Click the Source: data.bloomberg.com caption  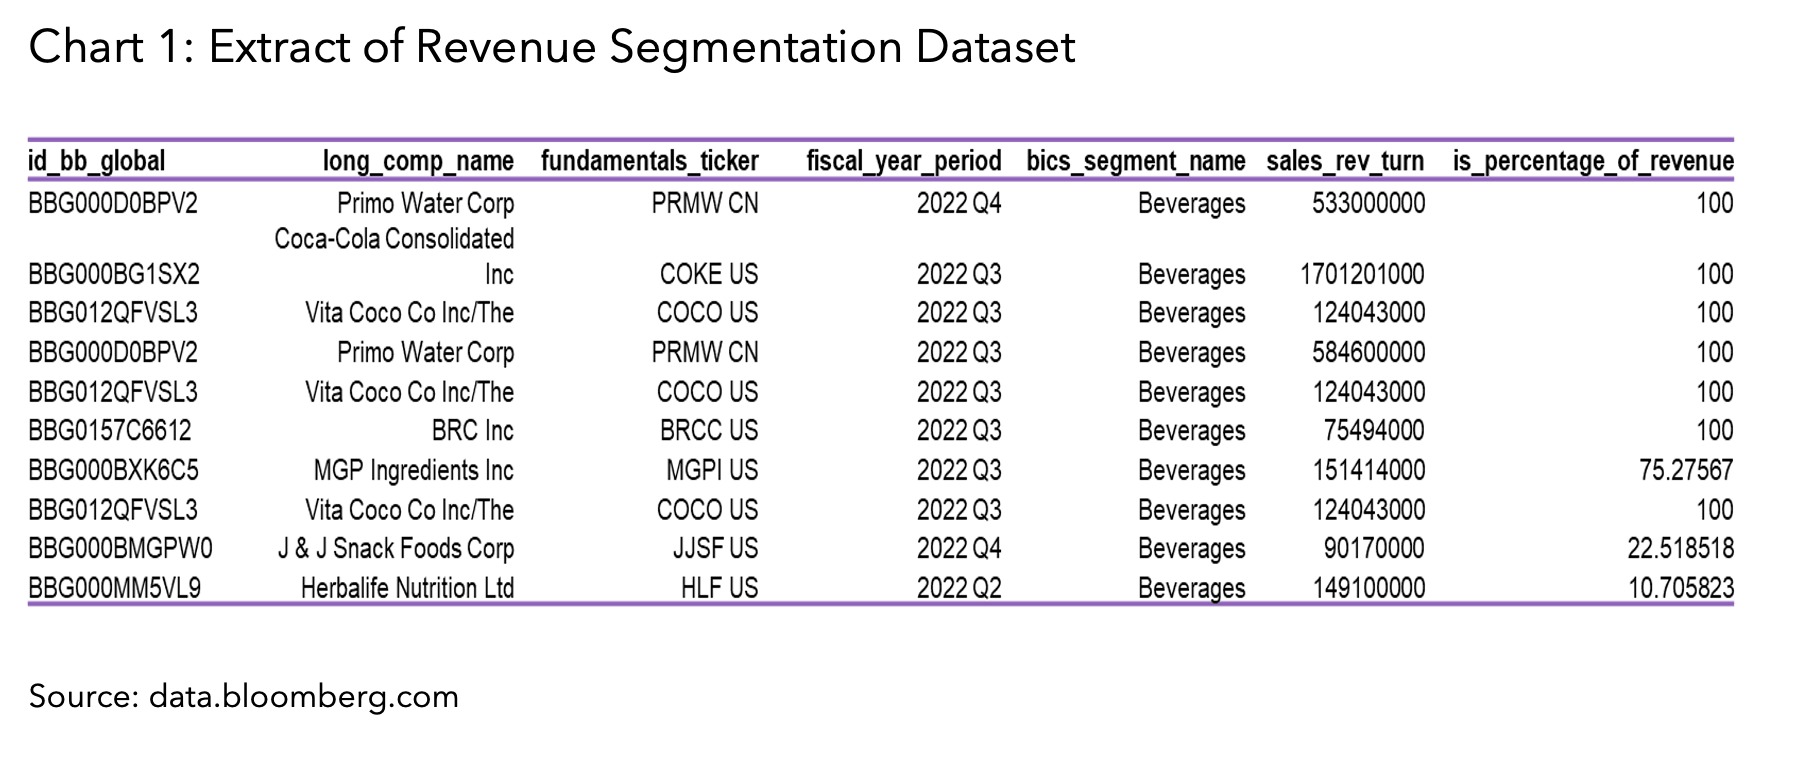click(244, 696)
